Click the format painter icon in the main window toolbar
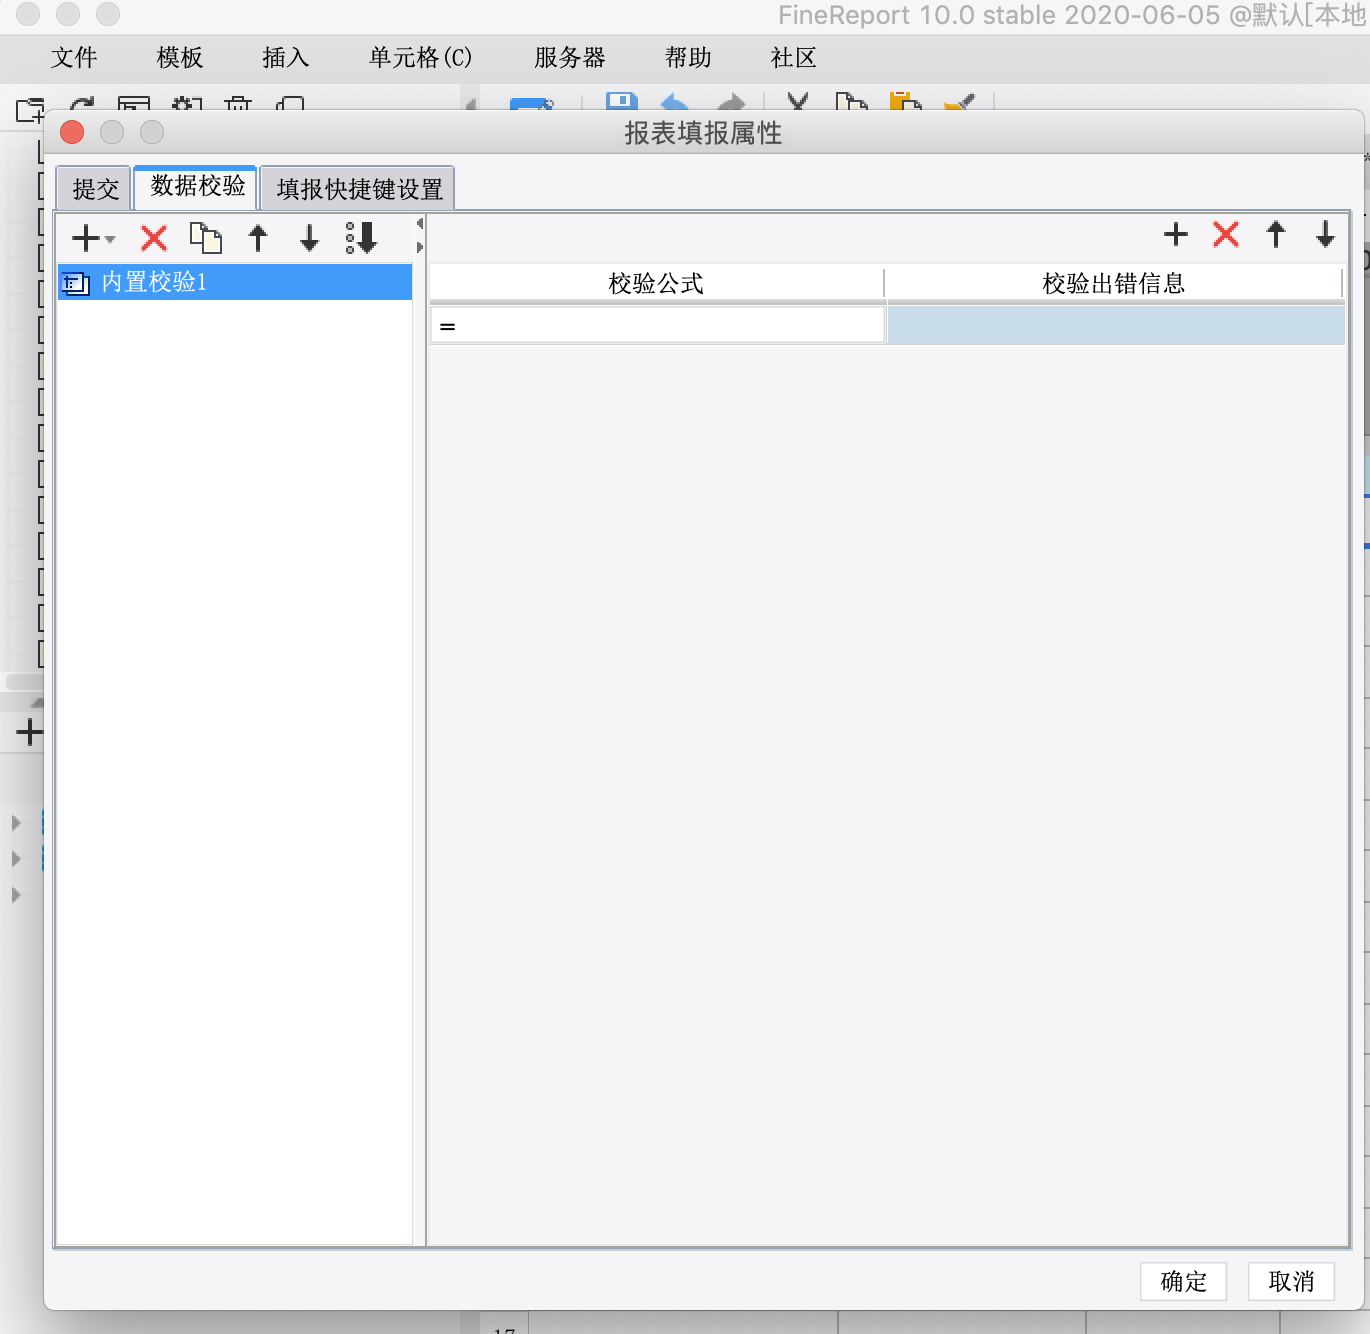1370x1334 pixels. 959,101
